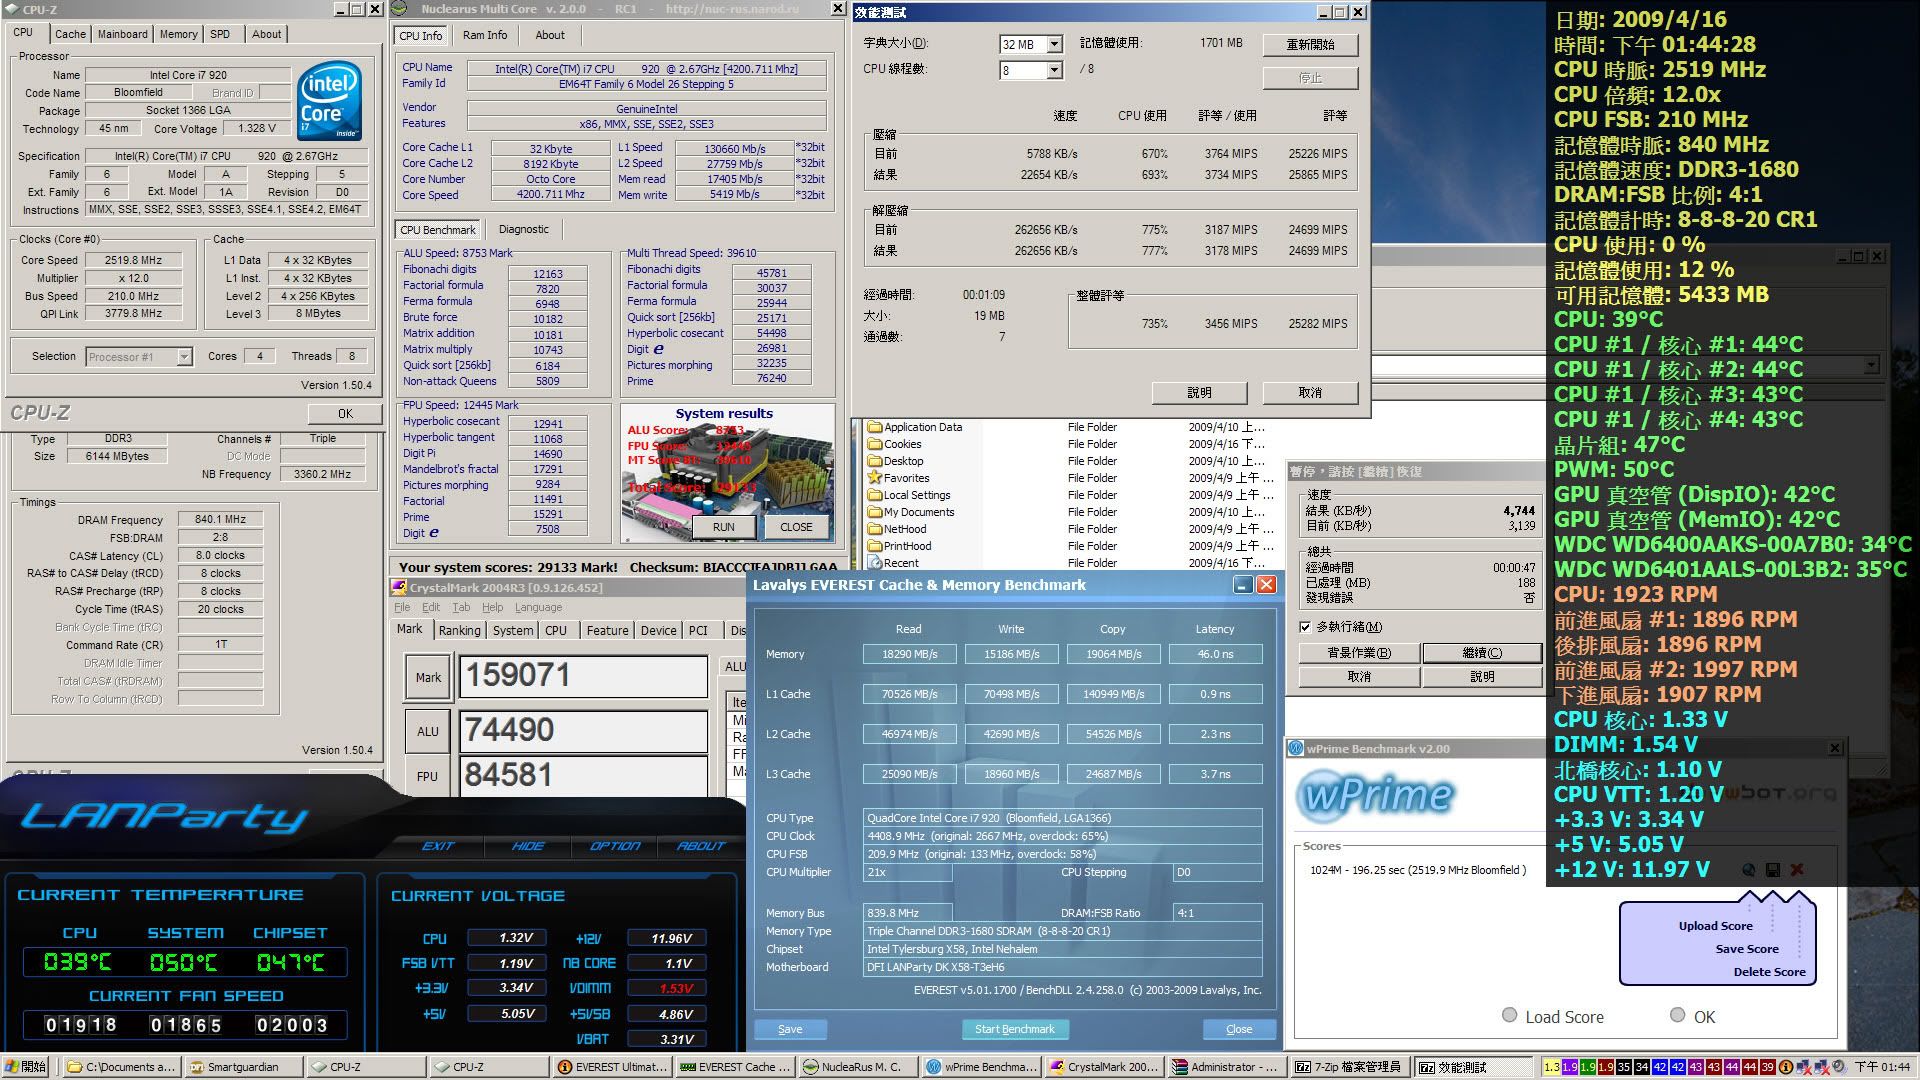
Task: Click LANParty OPTION button
Action: (615, 846)
